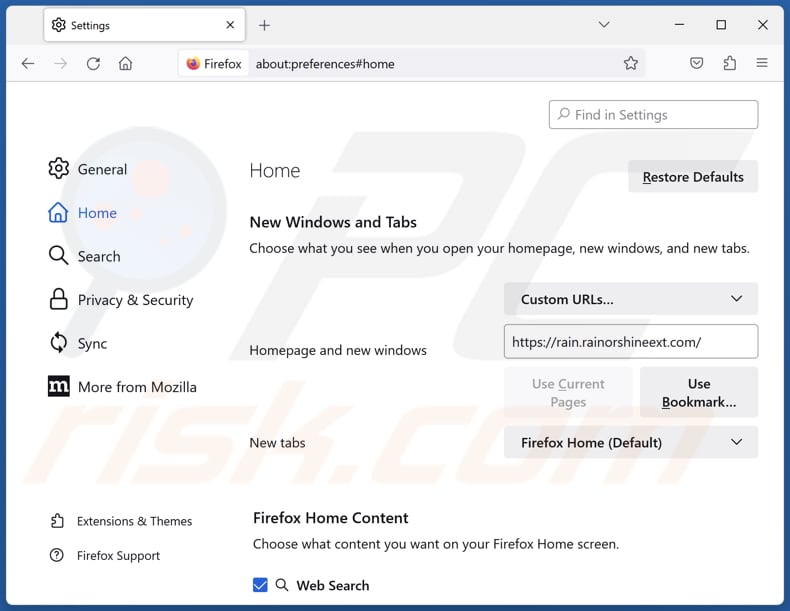Click the "New Windows and Tabs" heading
790x611 pixels.
pyautogui.click(x=333, y=222)
